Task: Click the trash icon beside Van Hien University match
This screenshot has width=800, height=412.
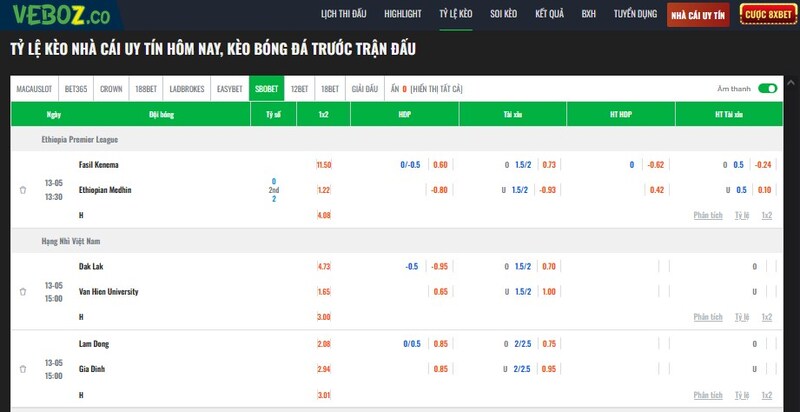Action: click(22, 292)
